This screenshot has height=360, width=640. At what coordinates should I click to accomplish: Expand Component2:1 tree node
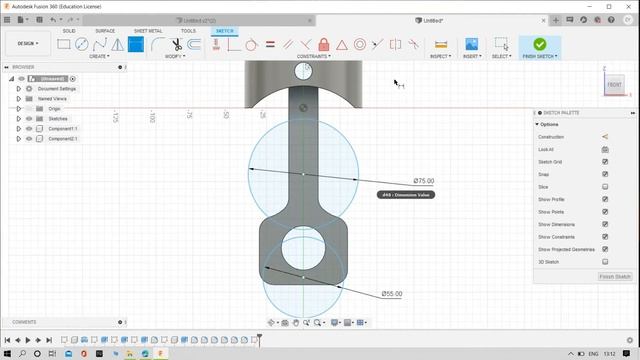pos(18,139)
